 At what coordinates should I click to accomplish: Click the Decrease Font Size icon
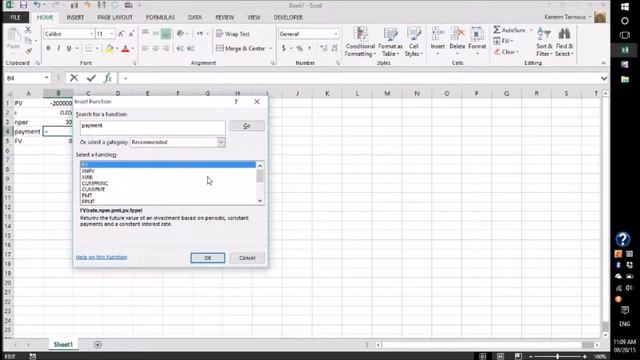tap(131, 34)
